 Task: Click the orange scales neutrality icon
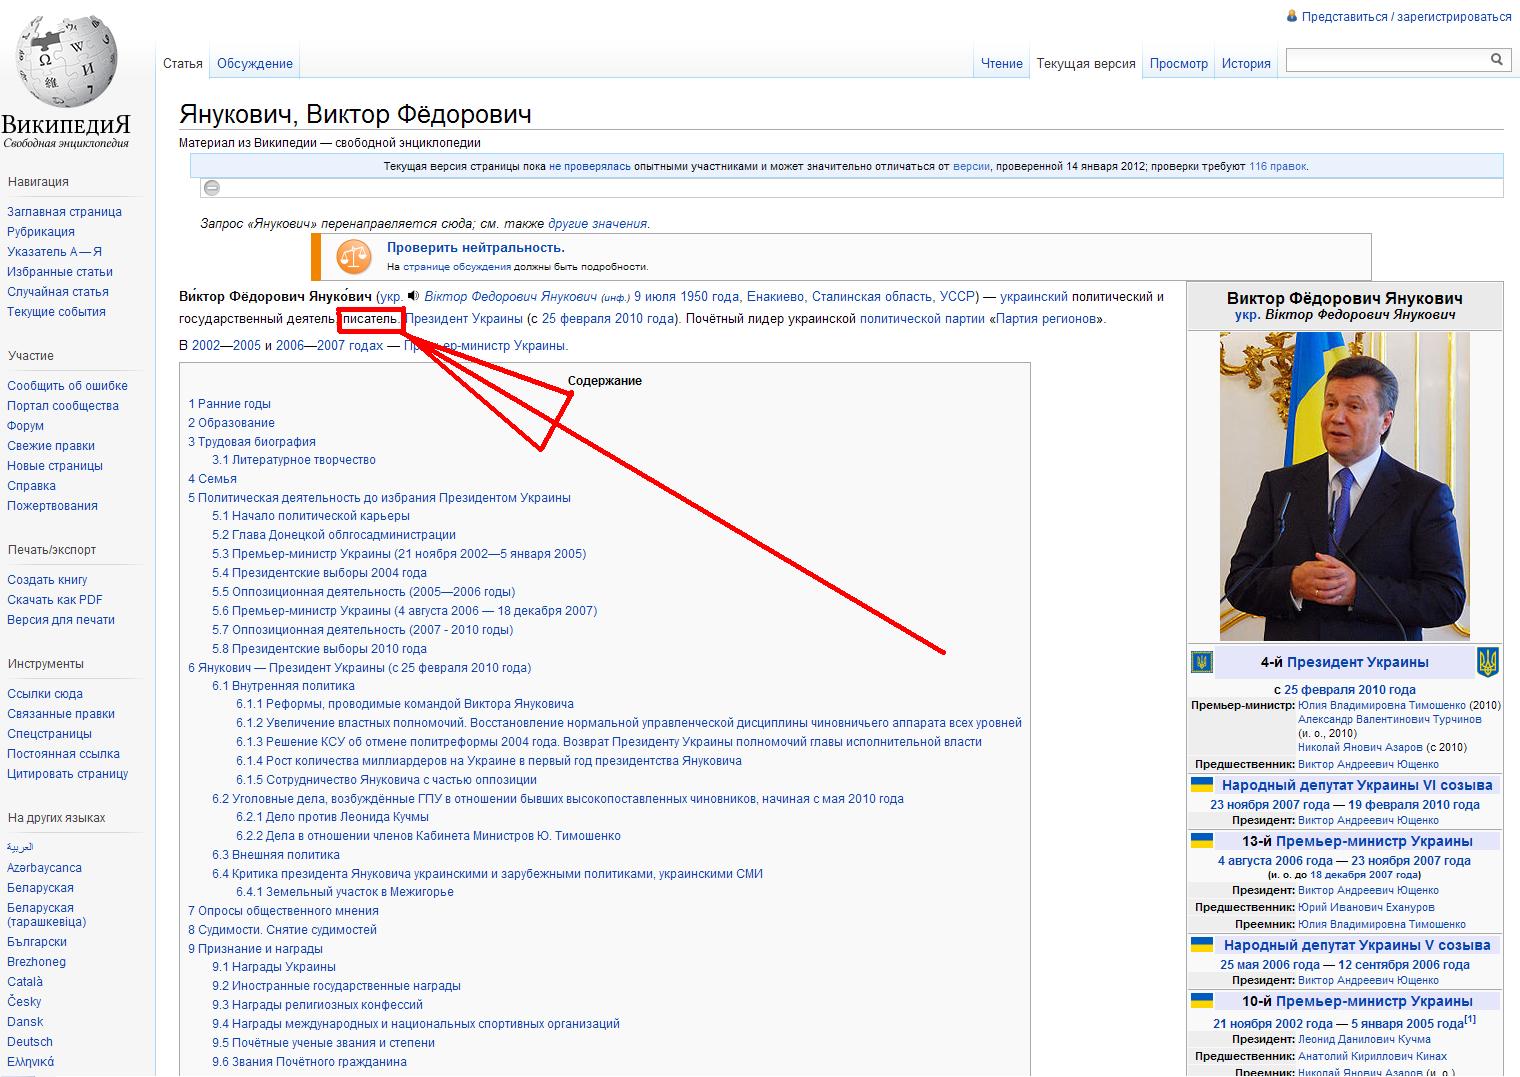tap(353, 257)
